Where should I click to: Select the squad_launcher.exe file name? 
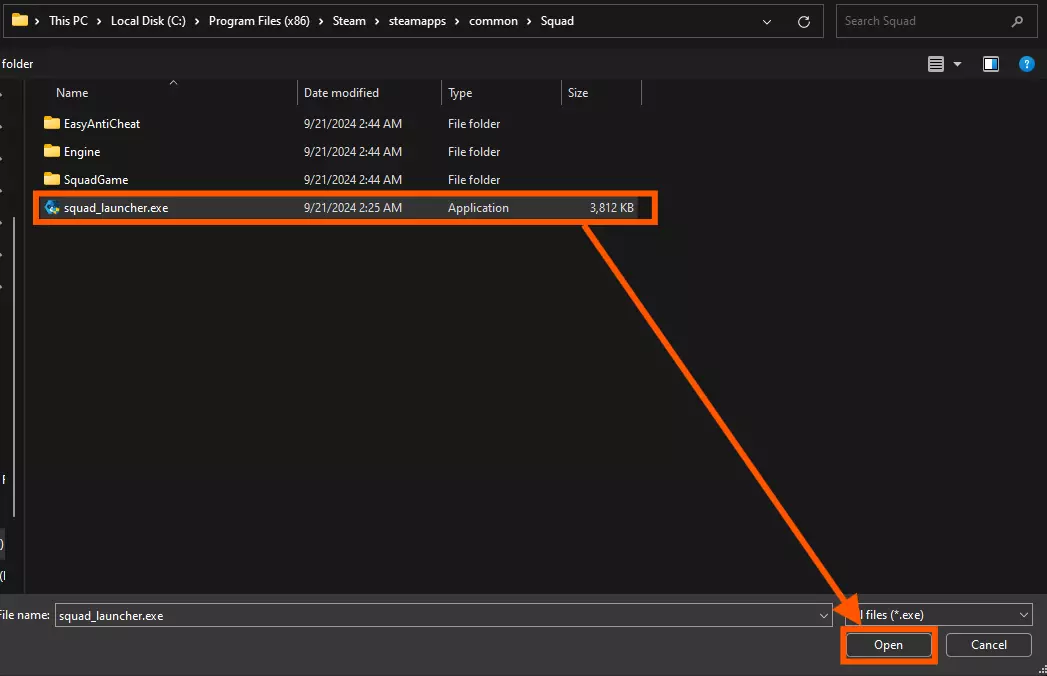pyautogui.click(x=116, y=208)
